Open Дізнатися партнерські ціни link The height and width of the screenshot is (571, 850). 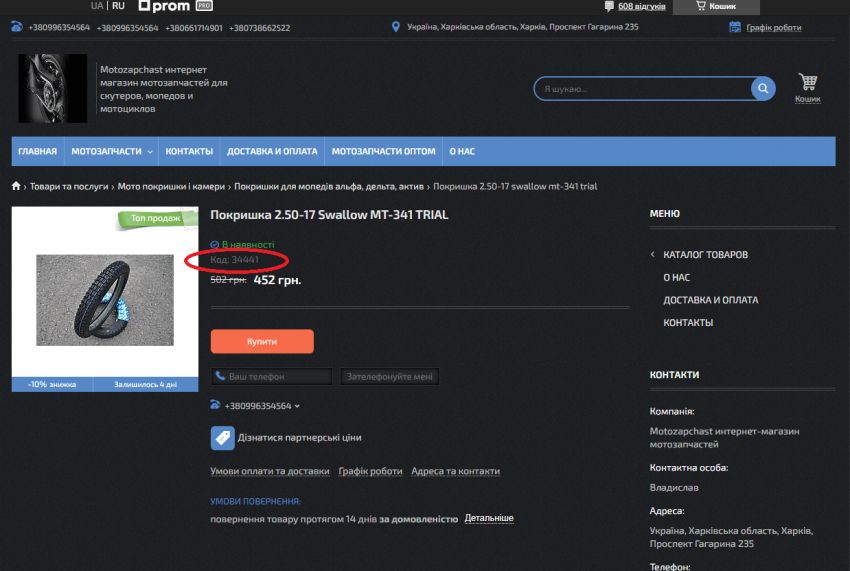[x=299, y=438]
